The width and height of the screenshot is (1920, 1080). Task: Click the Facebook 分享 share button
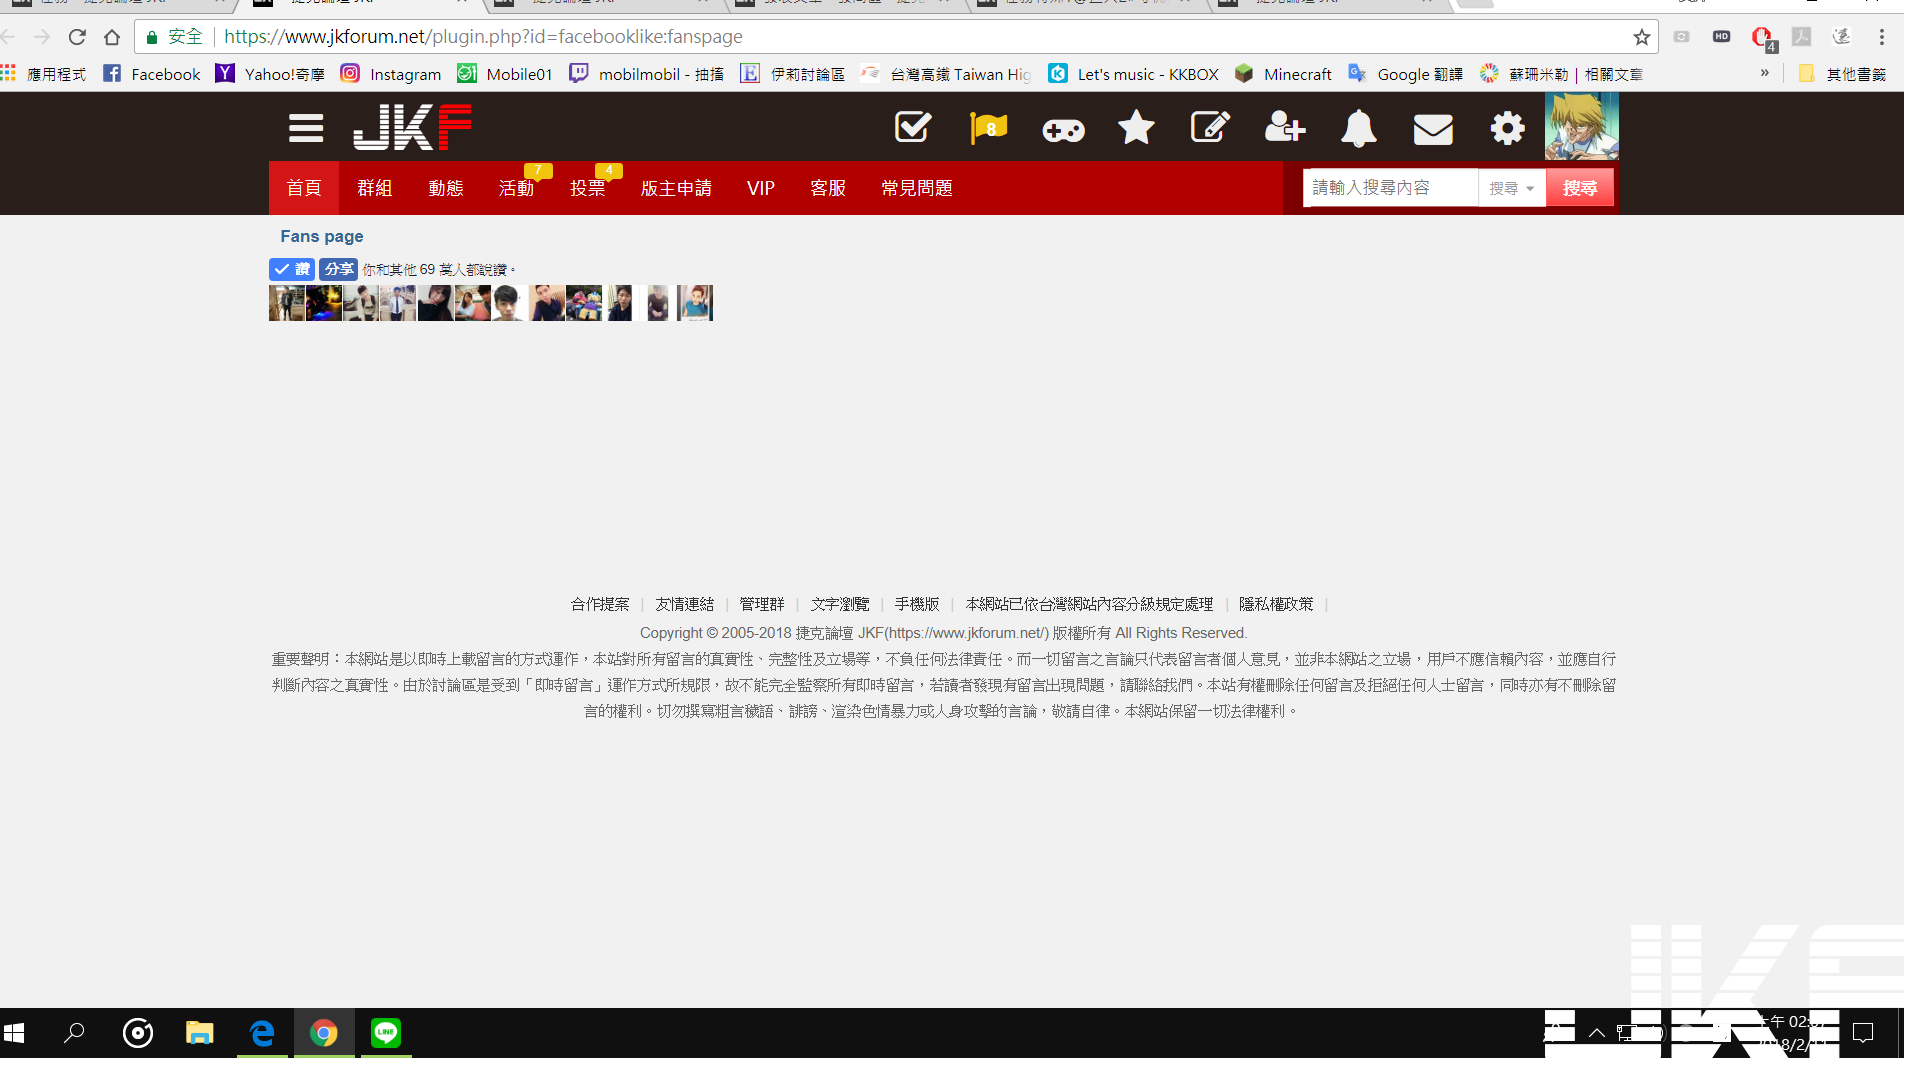(x=339, y=269)
